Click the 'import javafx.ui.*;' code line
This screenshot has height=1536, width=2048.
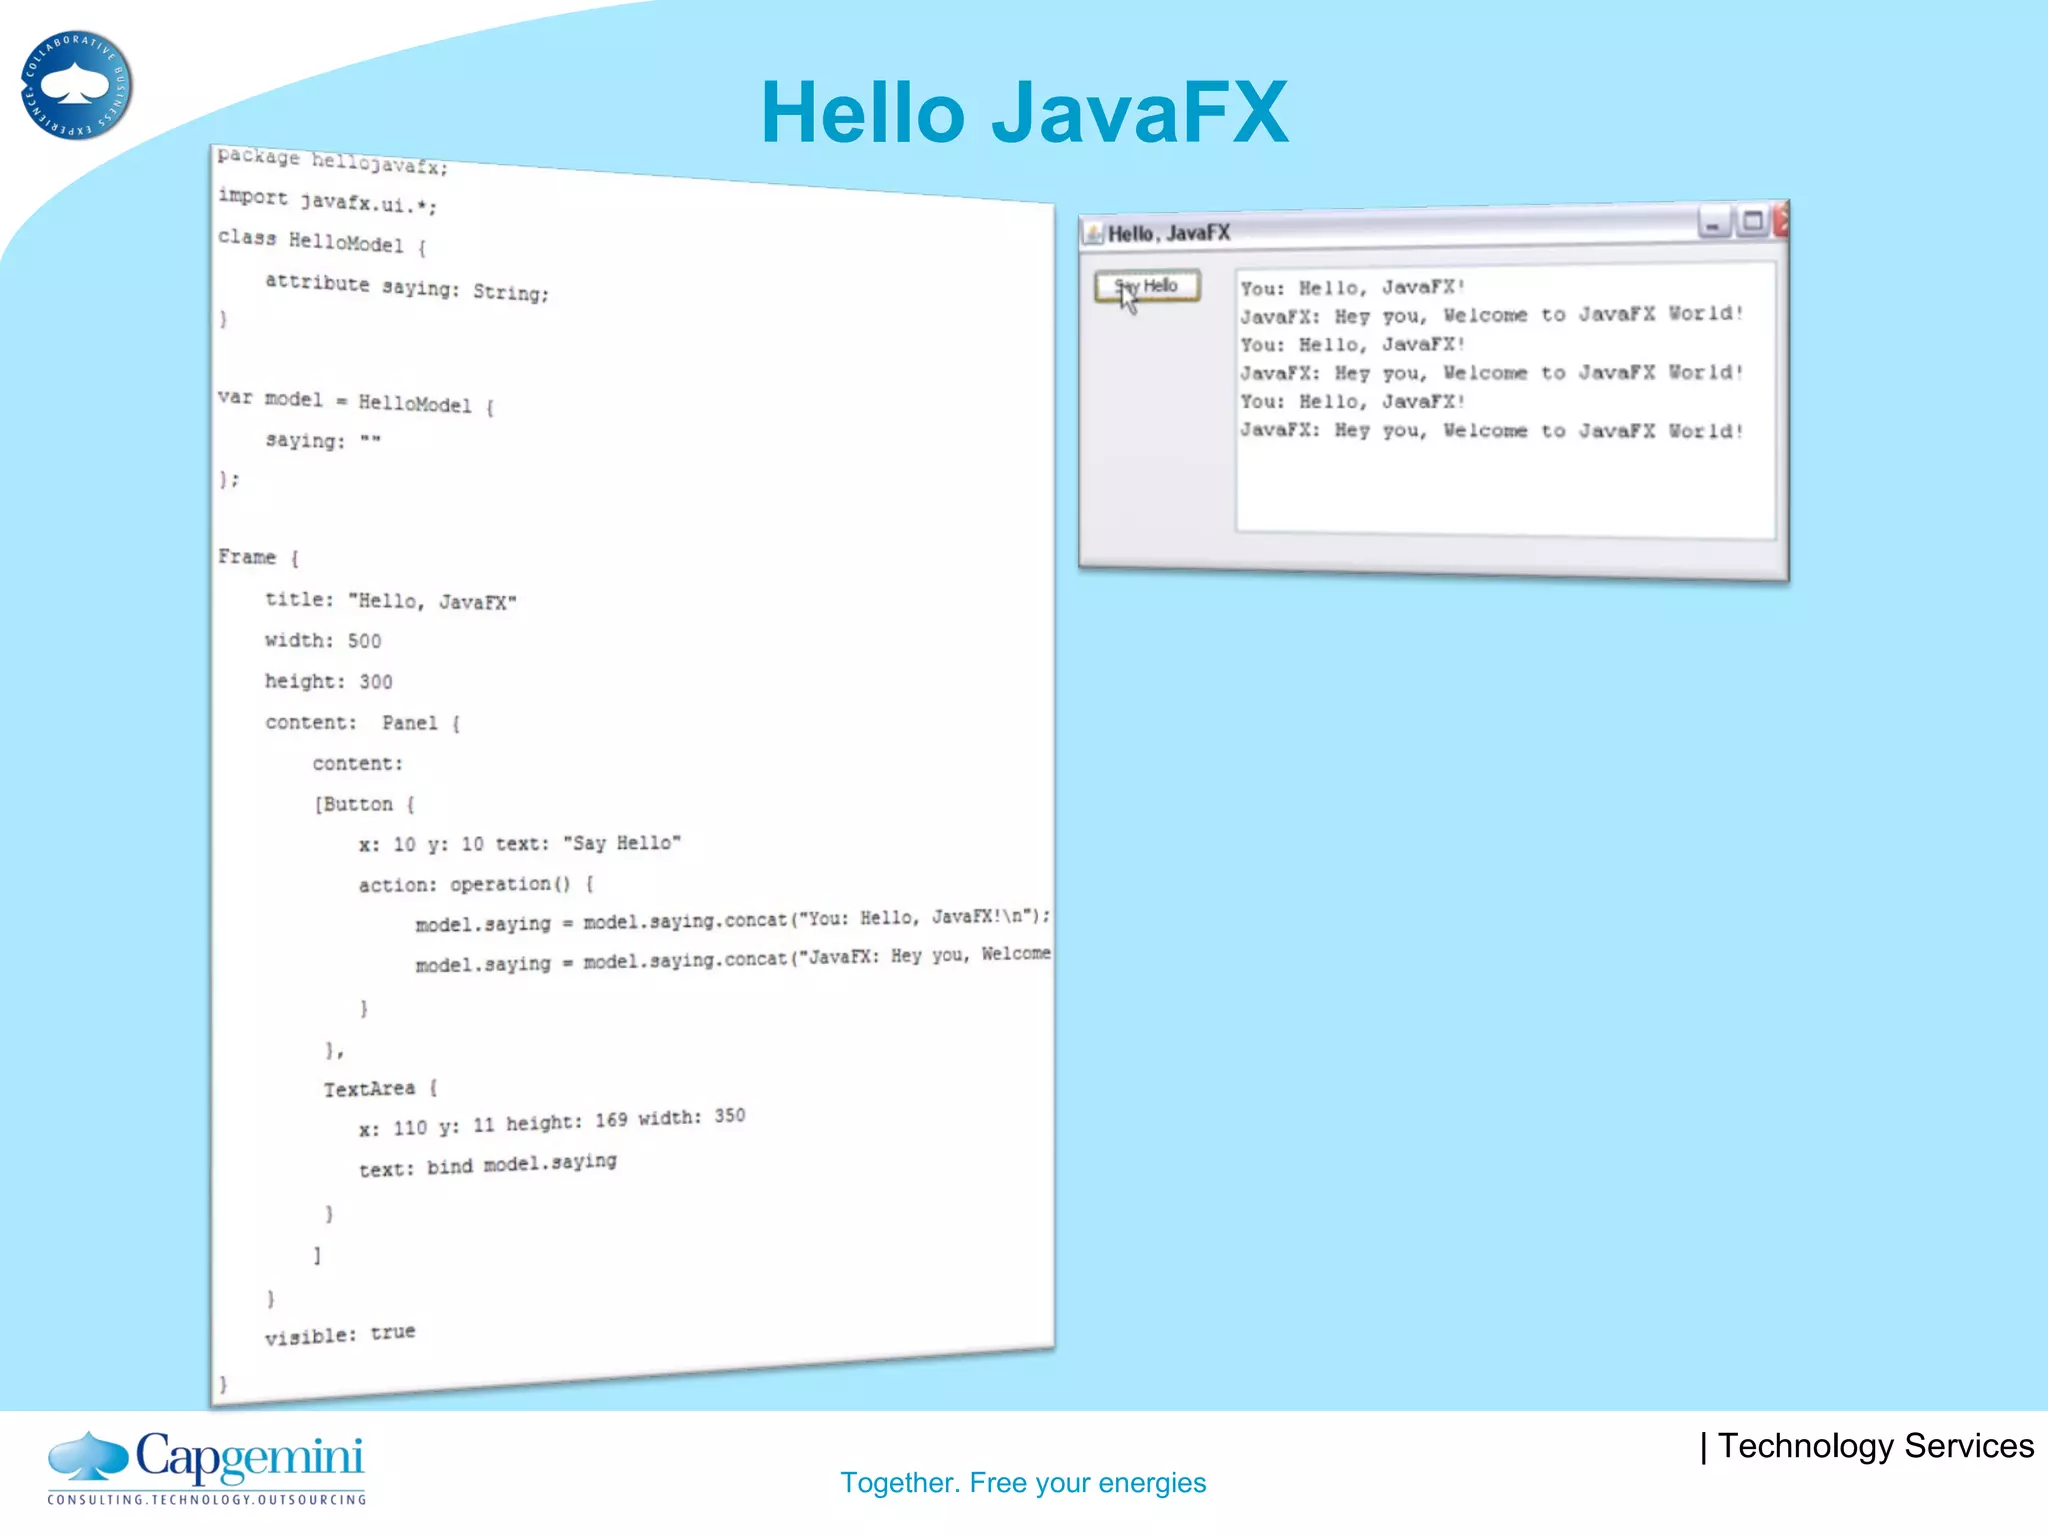point(328,200)
